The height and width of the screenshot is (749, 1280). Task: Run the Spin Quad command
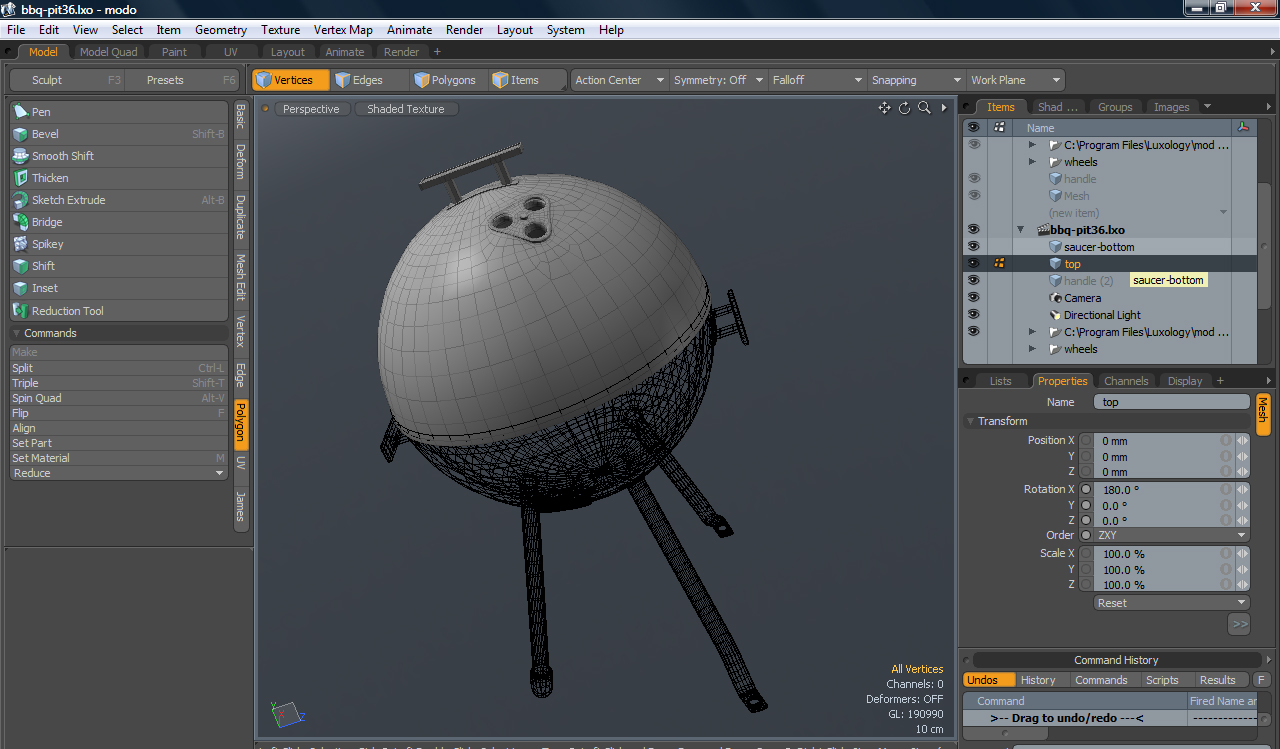119,398
